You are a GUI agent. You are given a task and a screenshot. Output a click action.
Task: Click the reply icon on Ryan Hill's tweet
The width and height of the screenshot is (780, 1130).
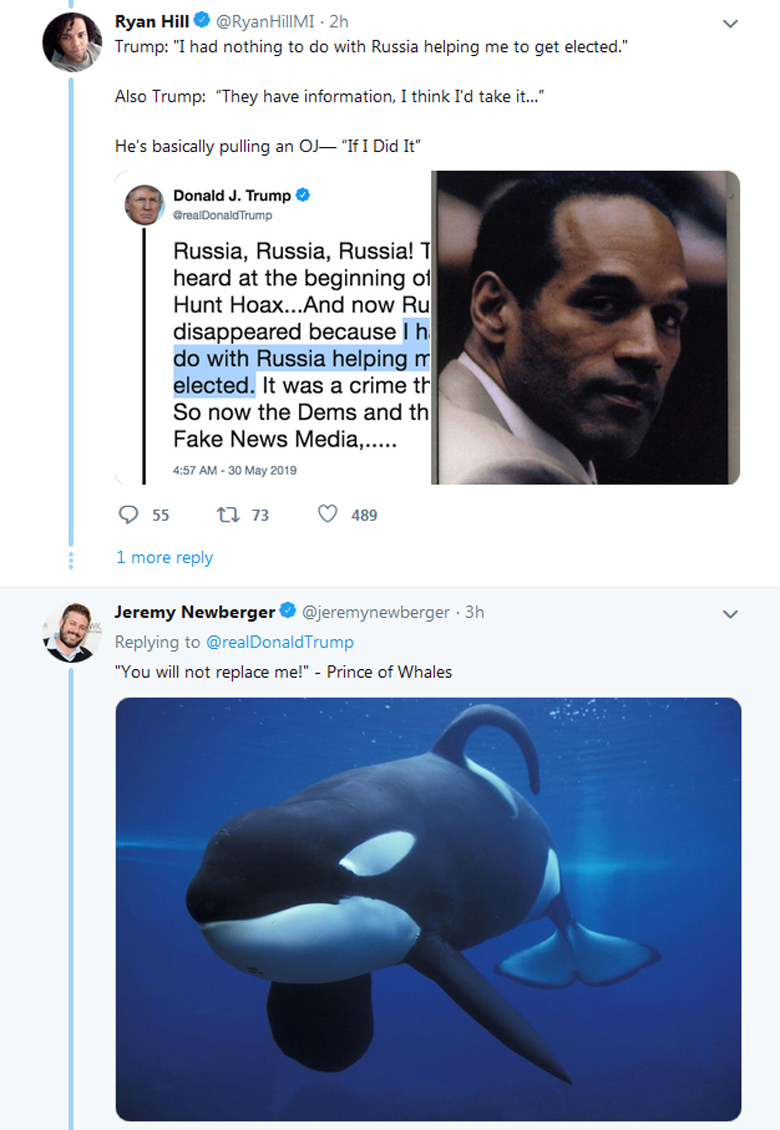click(129, 515)
